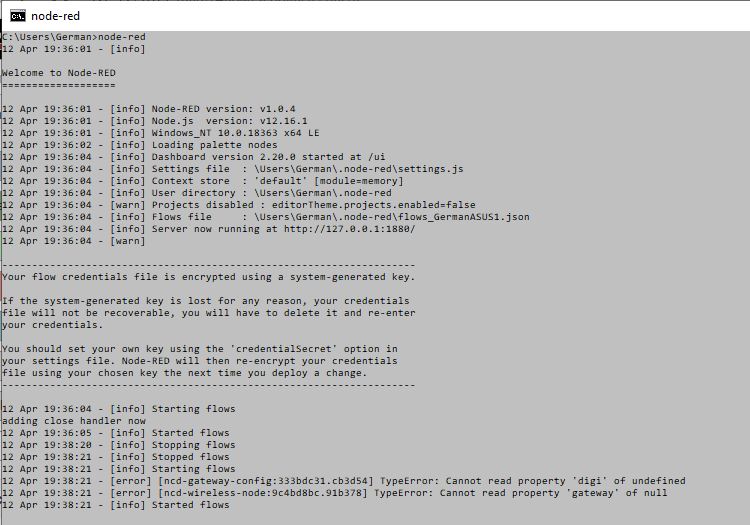The image size is (750, 525).
Task: Click the 'Welcome to Node-RED' heading
Action: pyautogui.click(x=59, y=73)
